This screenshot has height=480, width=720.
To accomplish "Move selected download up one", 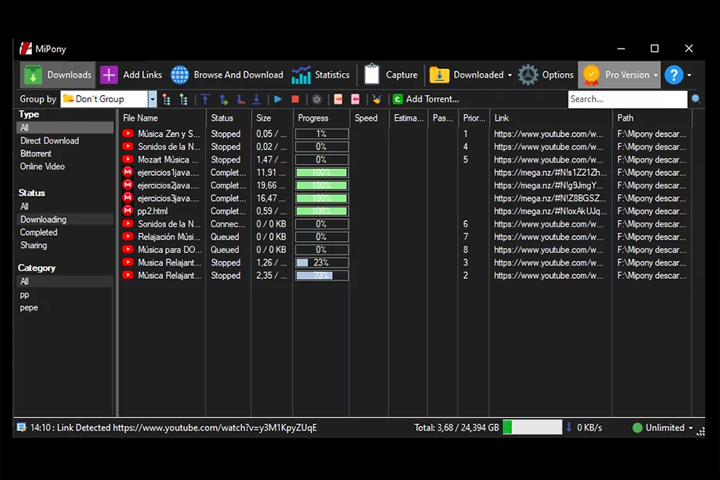I will [x=223, y=99].
